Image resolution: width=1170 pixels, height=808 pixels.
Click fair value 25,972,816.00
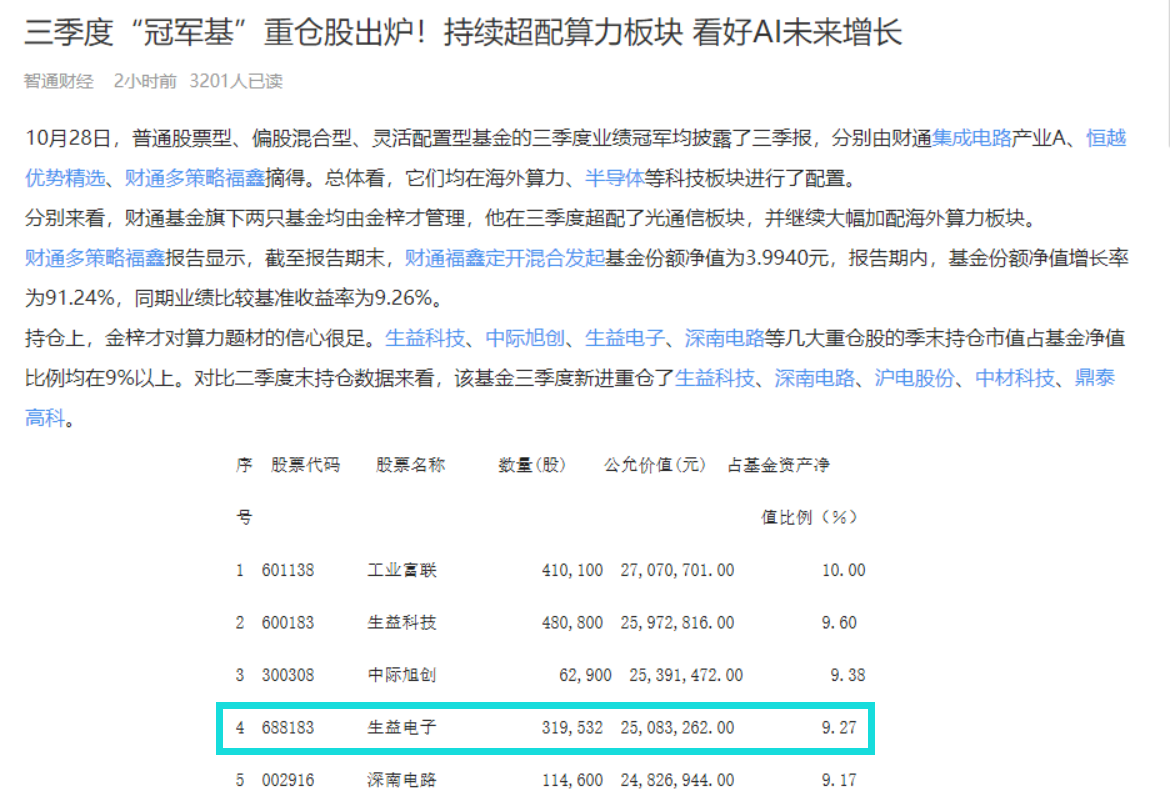point(678,623)
